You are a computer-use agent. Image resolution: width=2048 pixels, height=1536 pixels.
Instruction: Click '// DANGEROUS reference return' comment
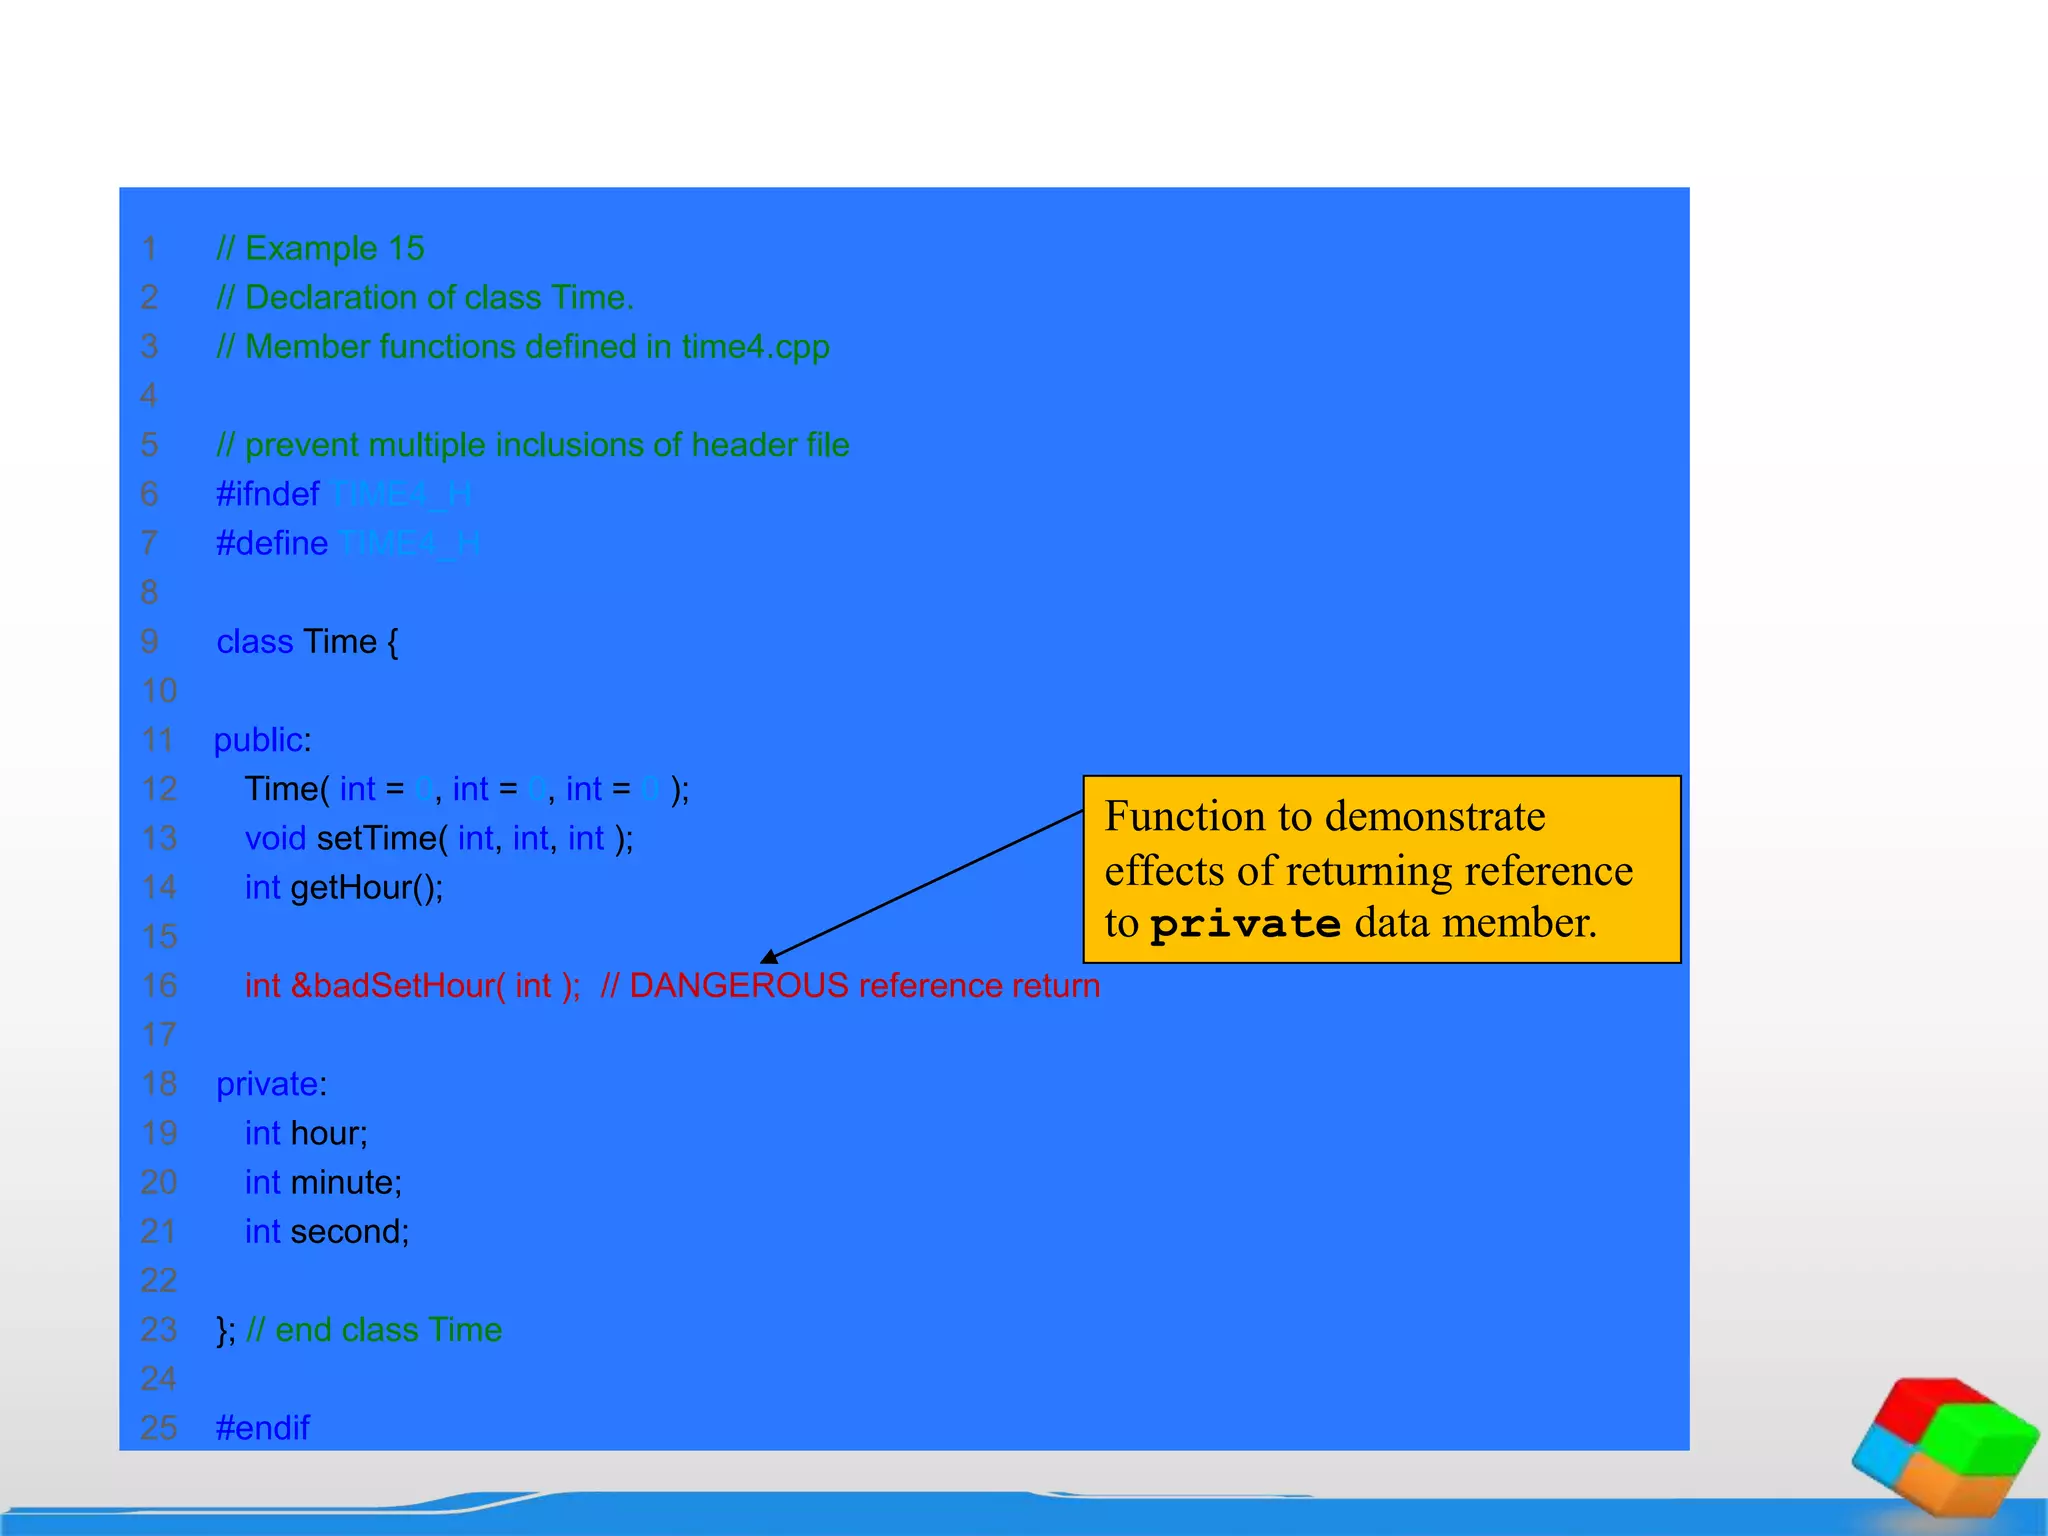pyautogui.click(x=850, y=986)
